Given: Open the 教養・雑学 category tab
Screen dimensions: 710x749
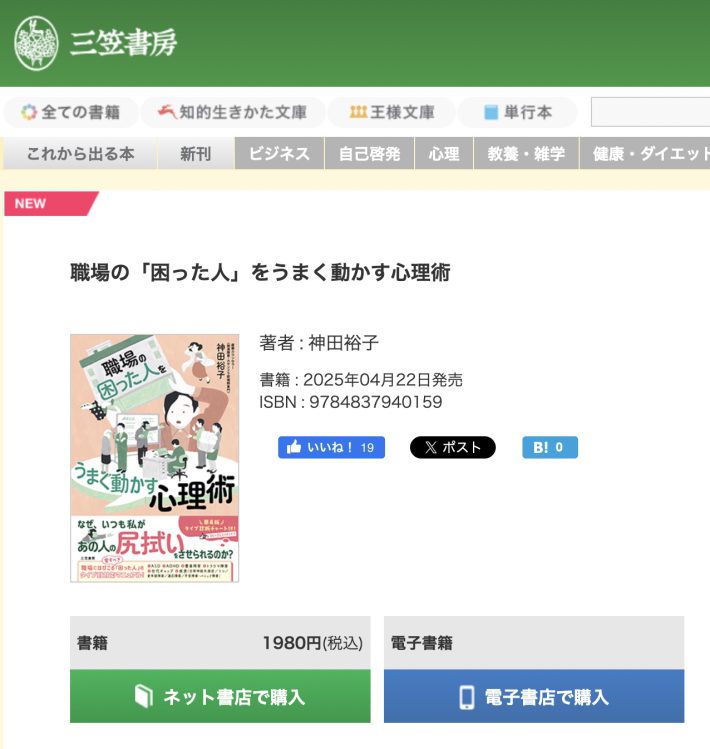Looking at the screenshot, I should pos(526,153).
